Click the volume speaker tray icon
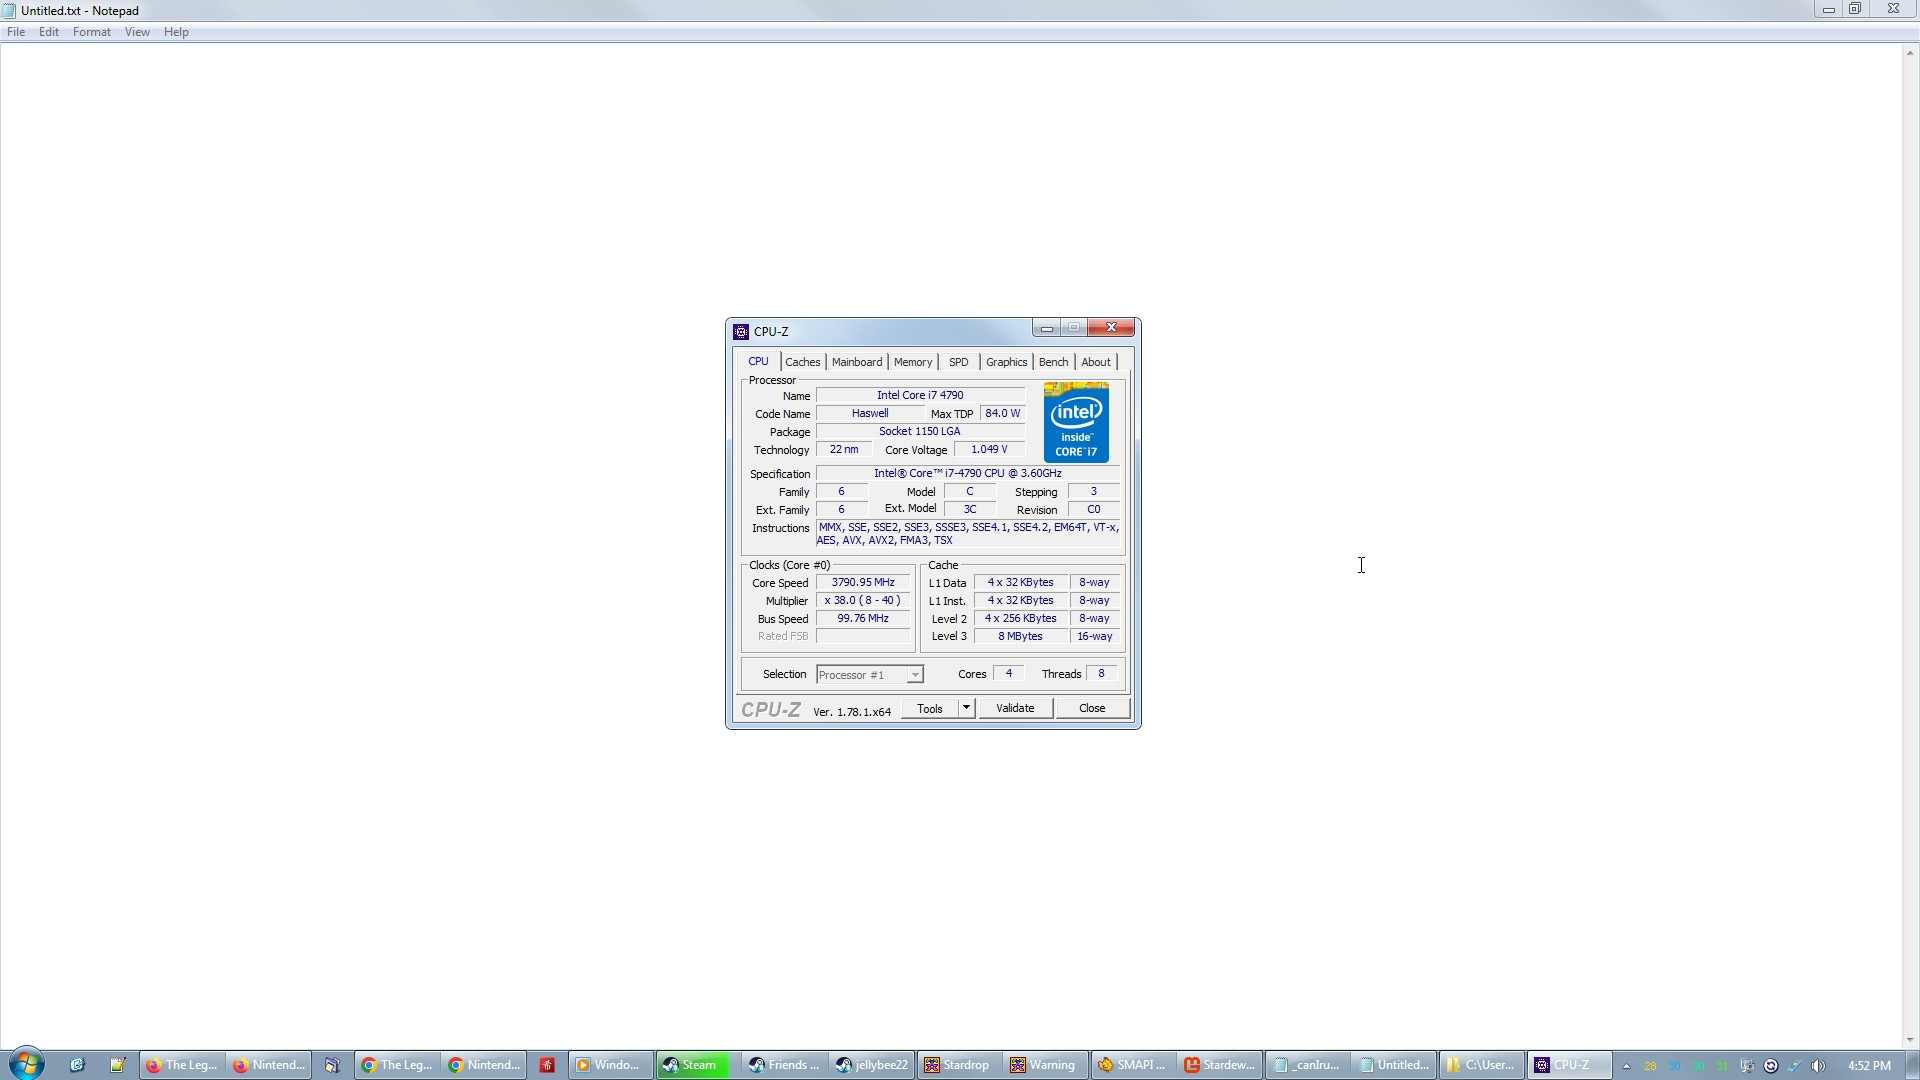Screen dimensions: 1920x1080 click(1818, 1065)
